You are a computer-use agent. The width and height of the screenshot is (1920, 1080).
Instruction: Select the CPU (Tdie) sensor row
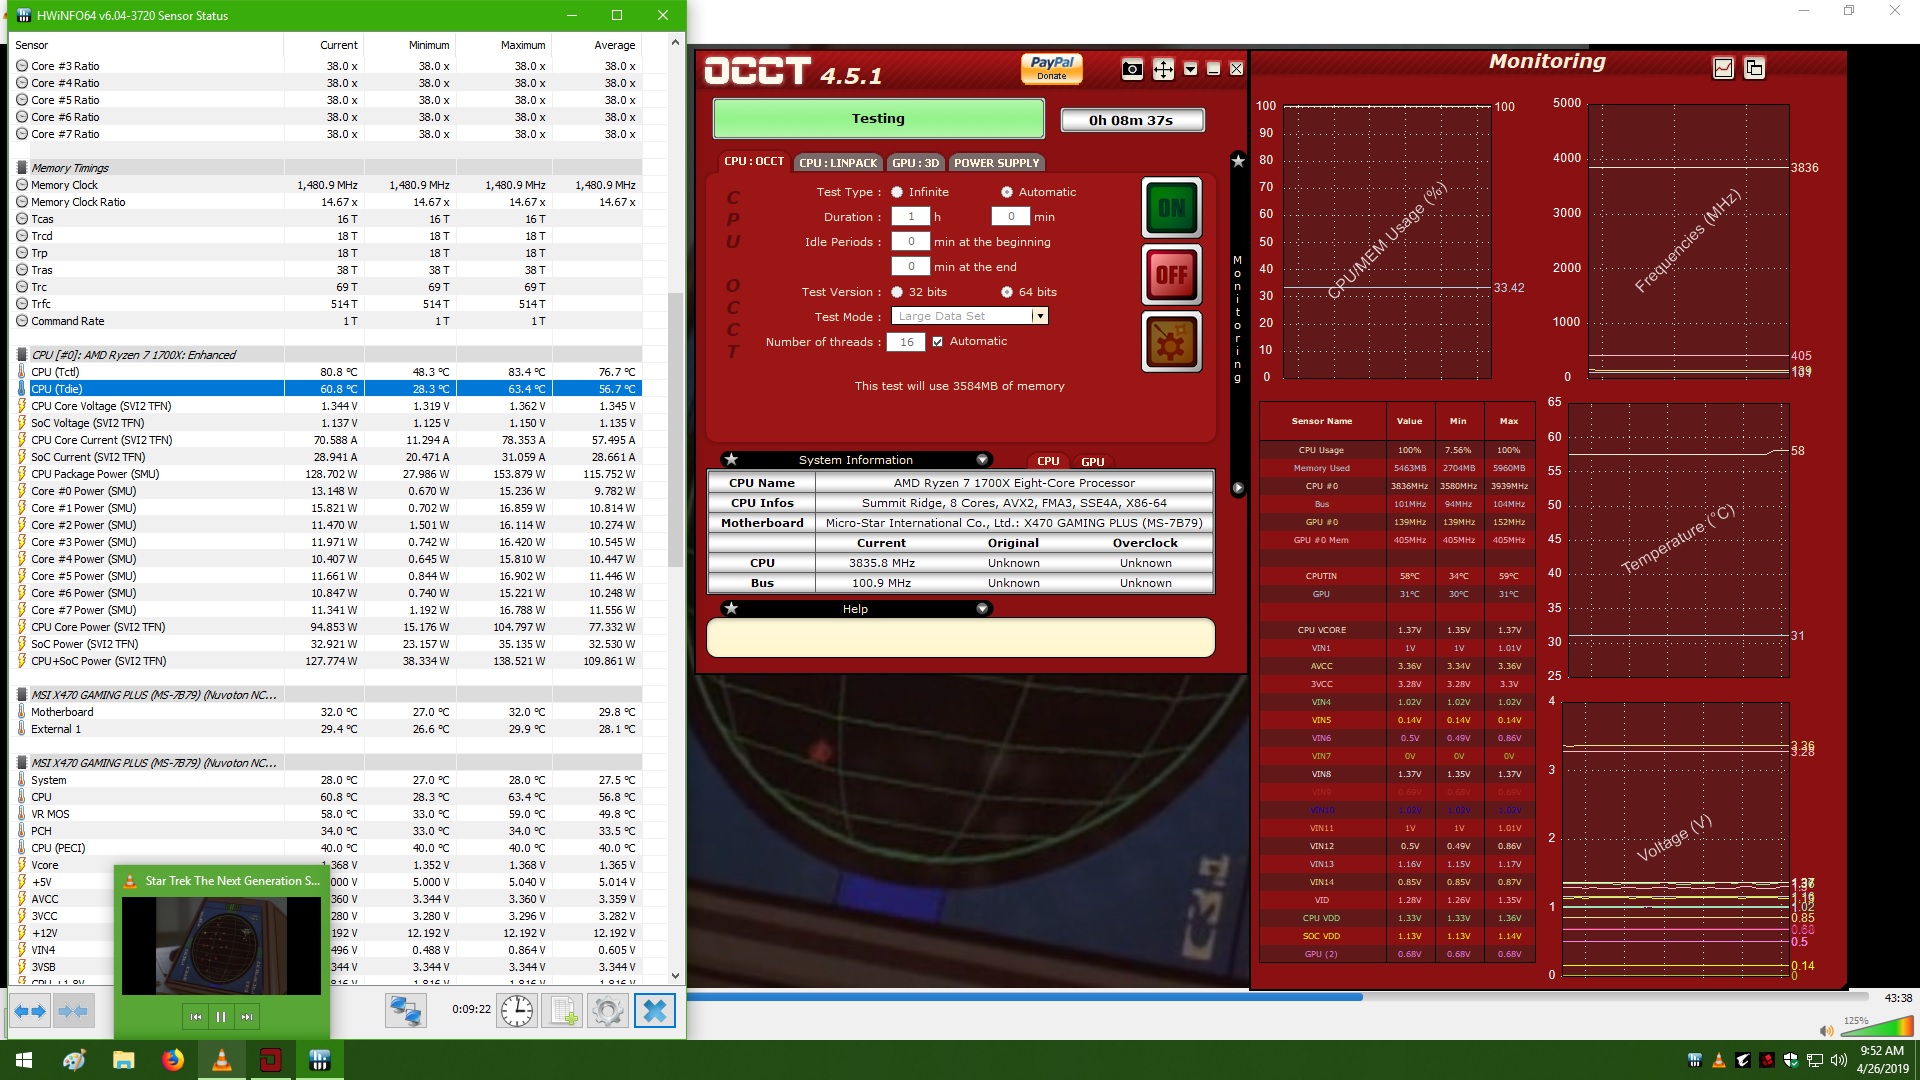[x=326, y=388]
